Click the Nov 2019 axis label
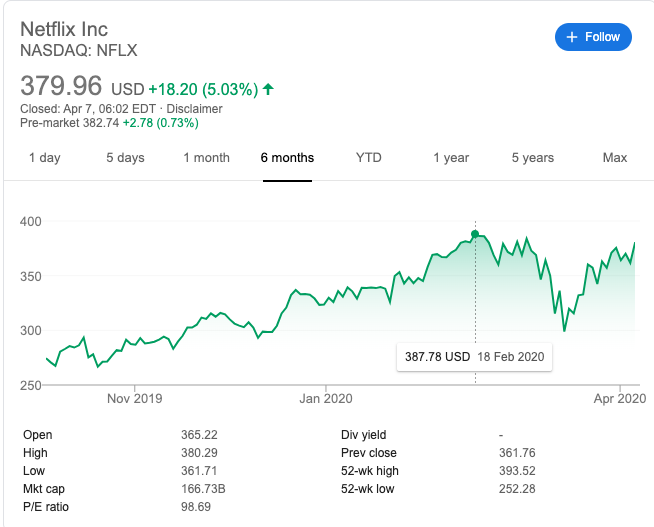The width and height of the screenshot is (654, 527). click(x=134, y=398)
